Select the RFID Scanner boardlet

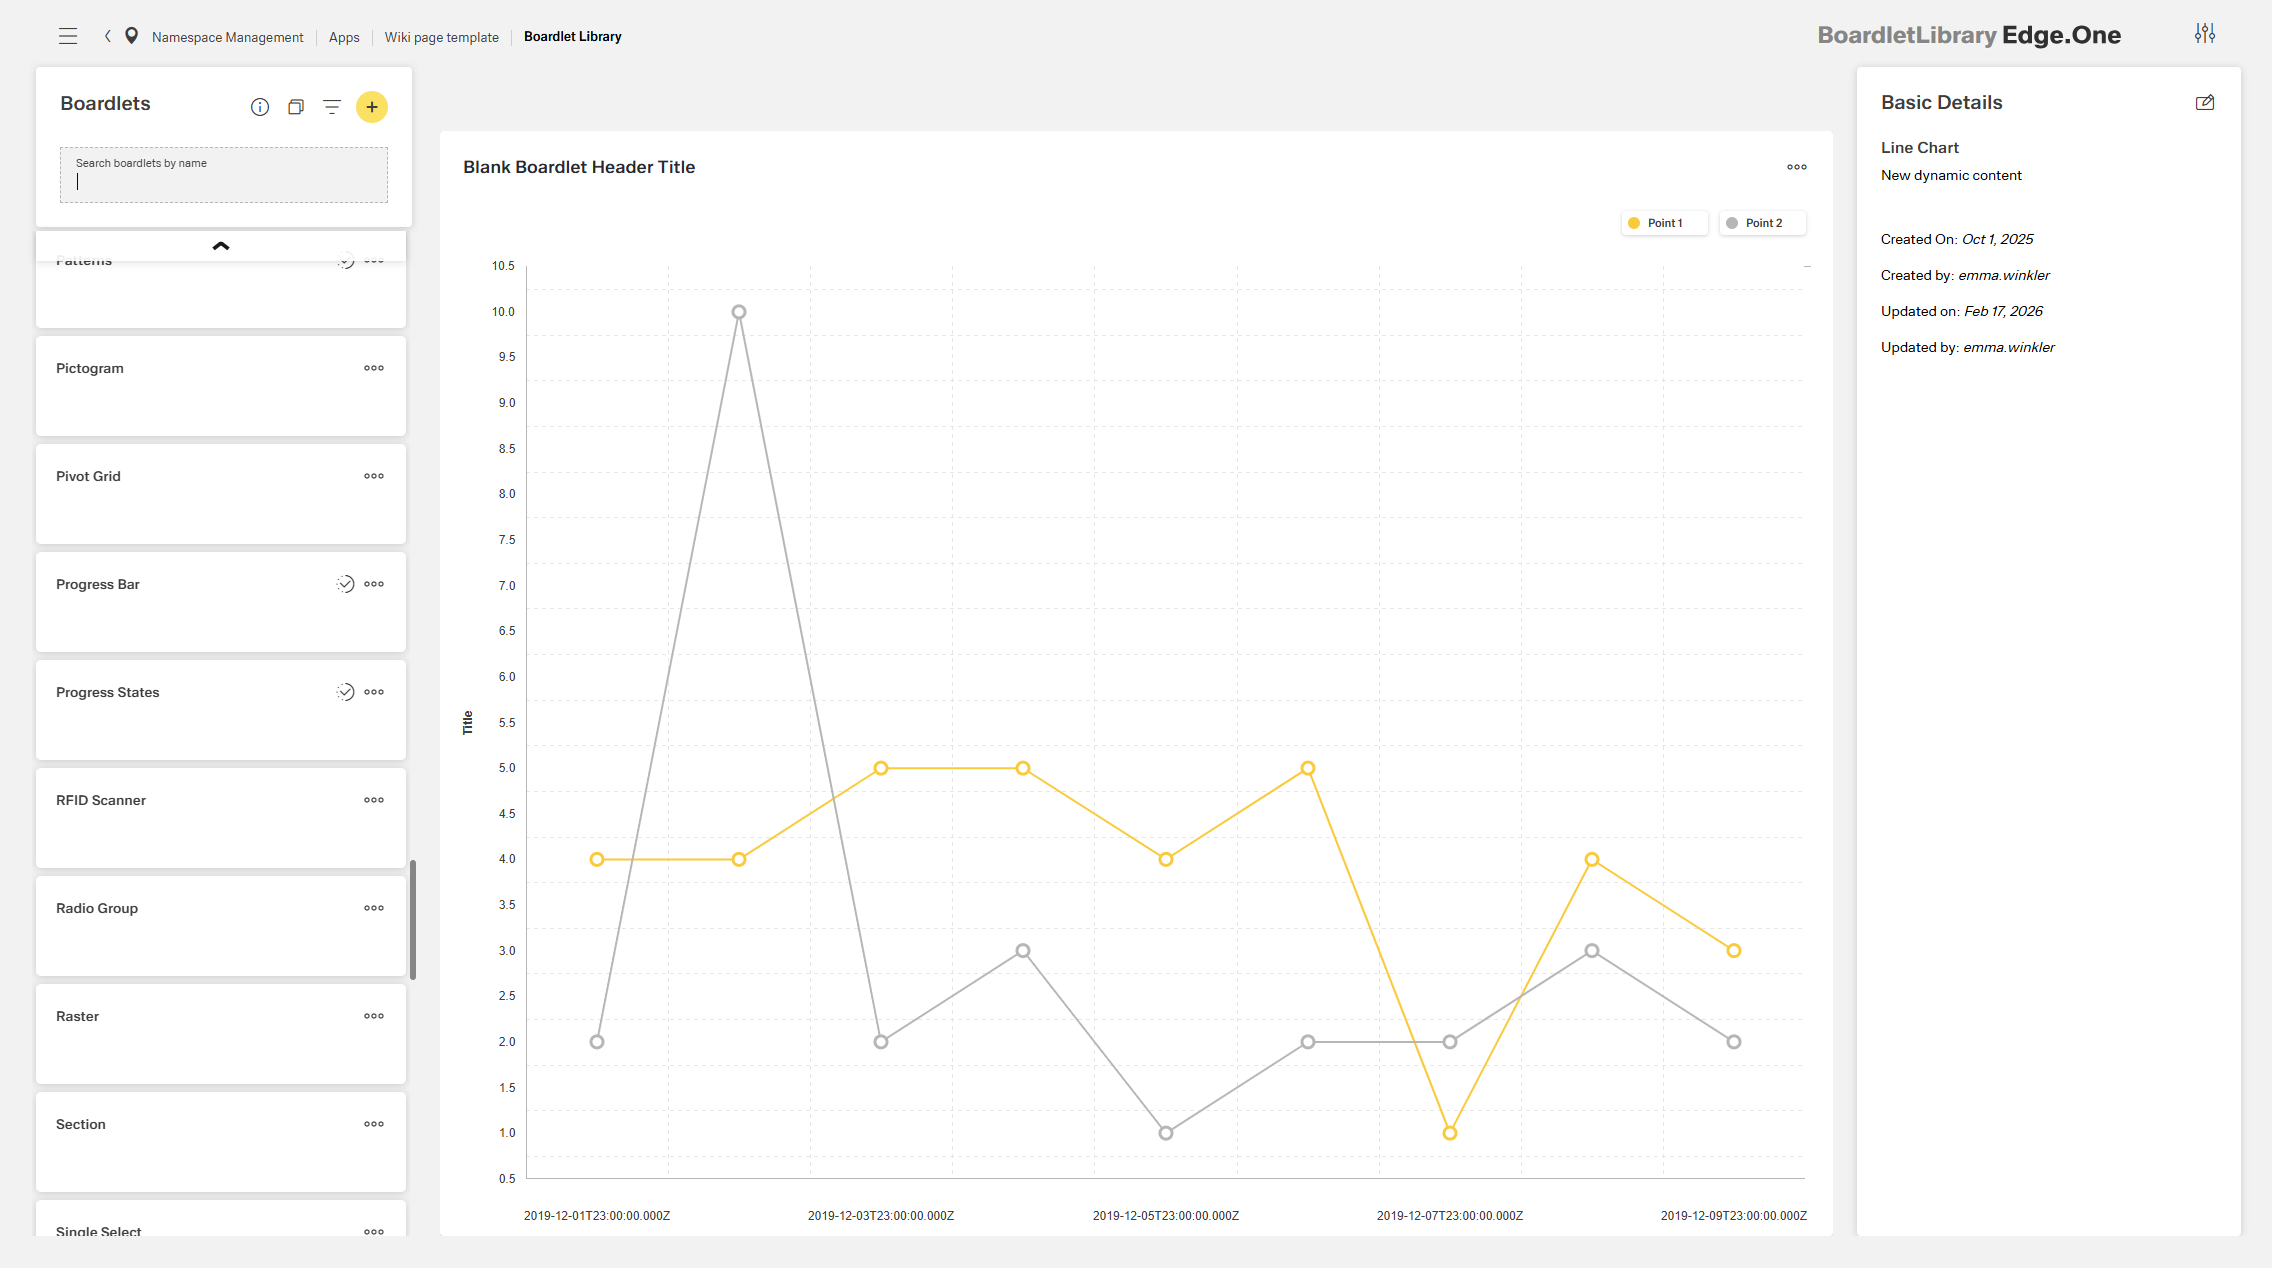point(101,800)
